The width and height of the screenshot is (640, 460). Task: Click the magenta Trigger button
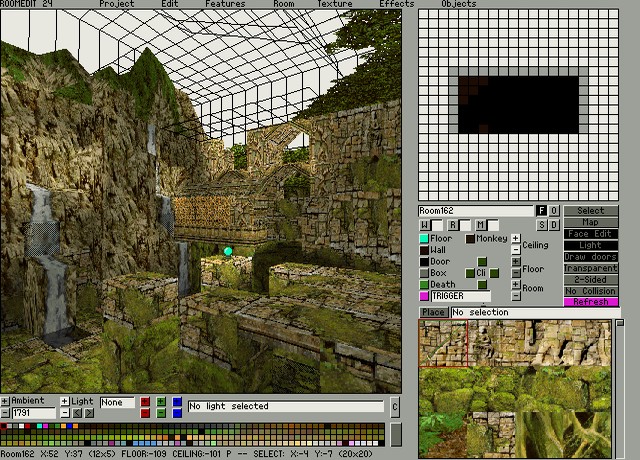tap(424, 296)
